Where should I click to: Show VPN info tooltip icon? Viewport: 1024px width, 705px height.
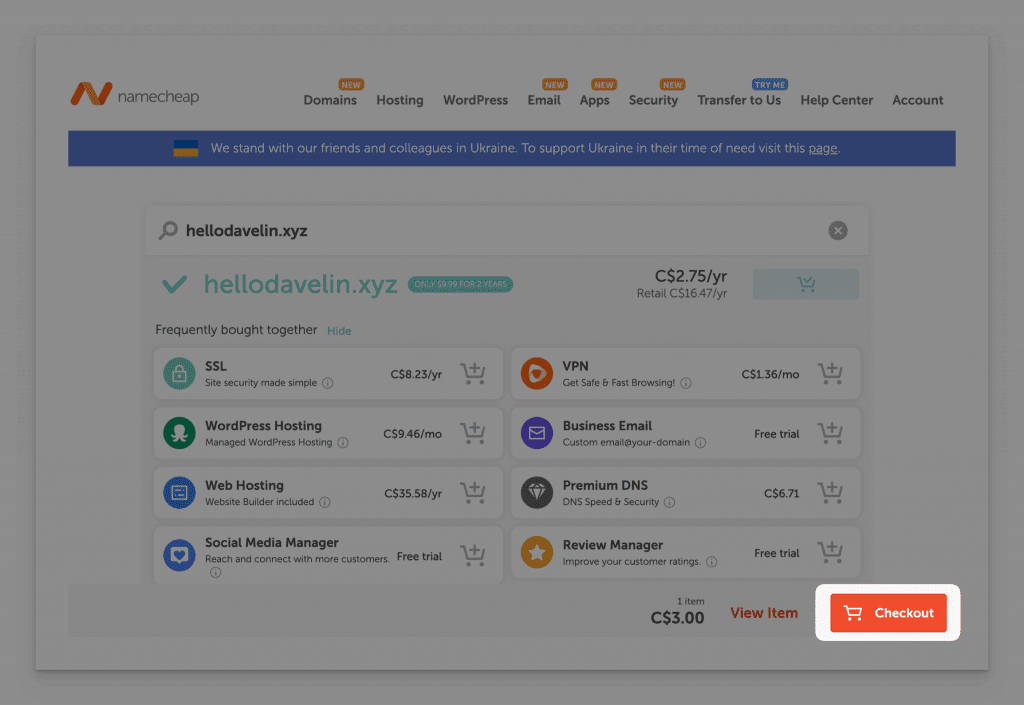pyautogui.click(x=686, y=383)
